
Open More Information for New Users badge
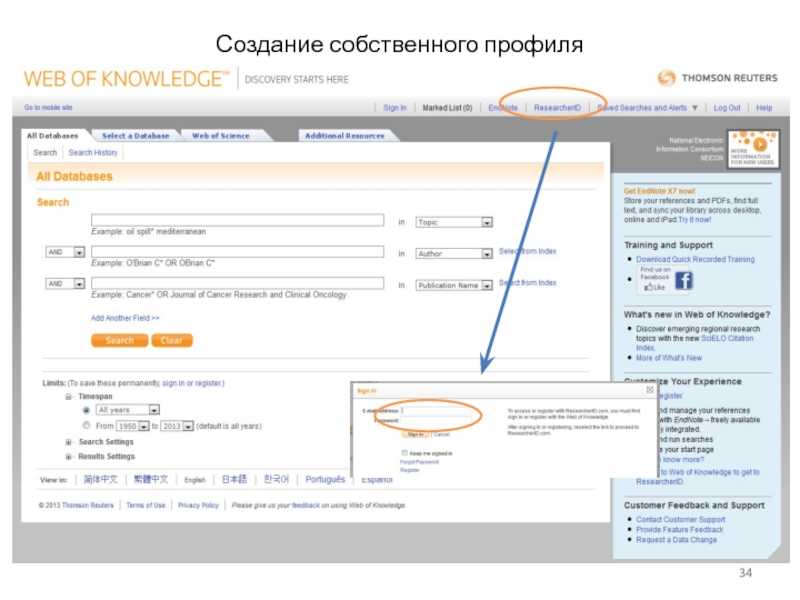[x=753, y=148]
